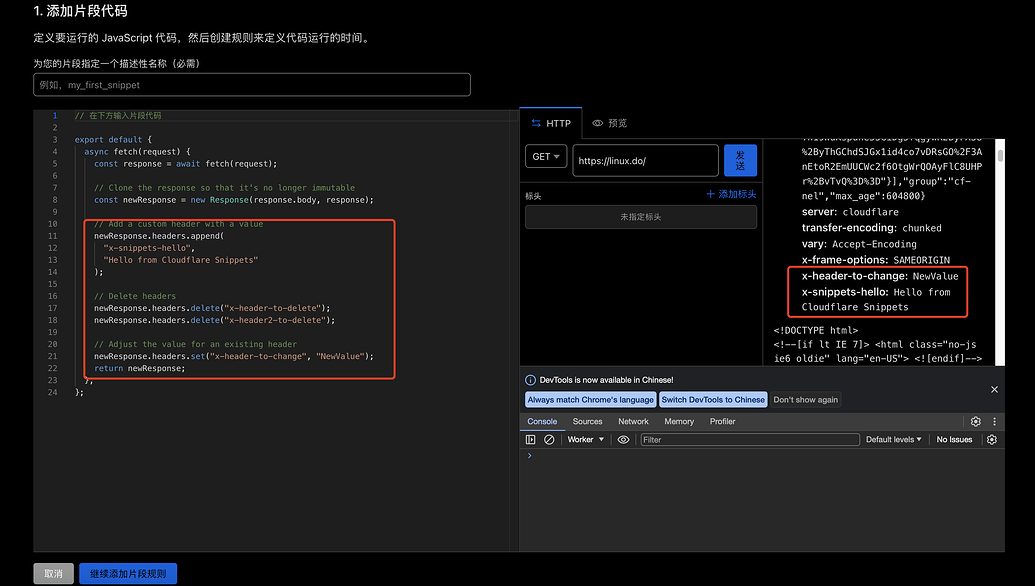Image resolution: width=1035 pixels, height=586 pixels.
Task: Open the Sources tab in DevTools
Action: (587, 421)
